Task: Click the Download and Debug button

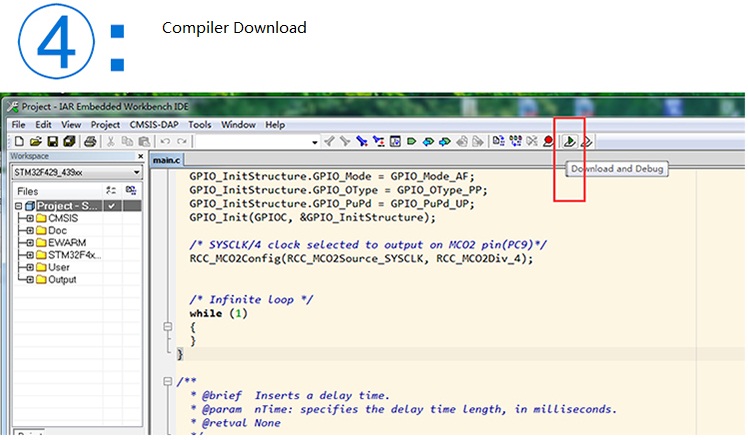Action: tap(569, 142)
